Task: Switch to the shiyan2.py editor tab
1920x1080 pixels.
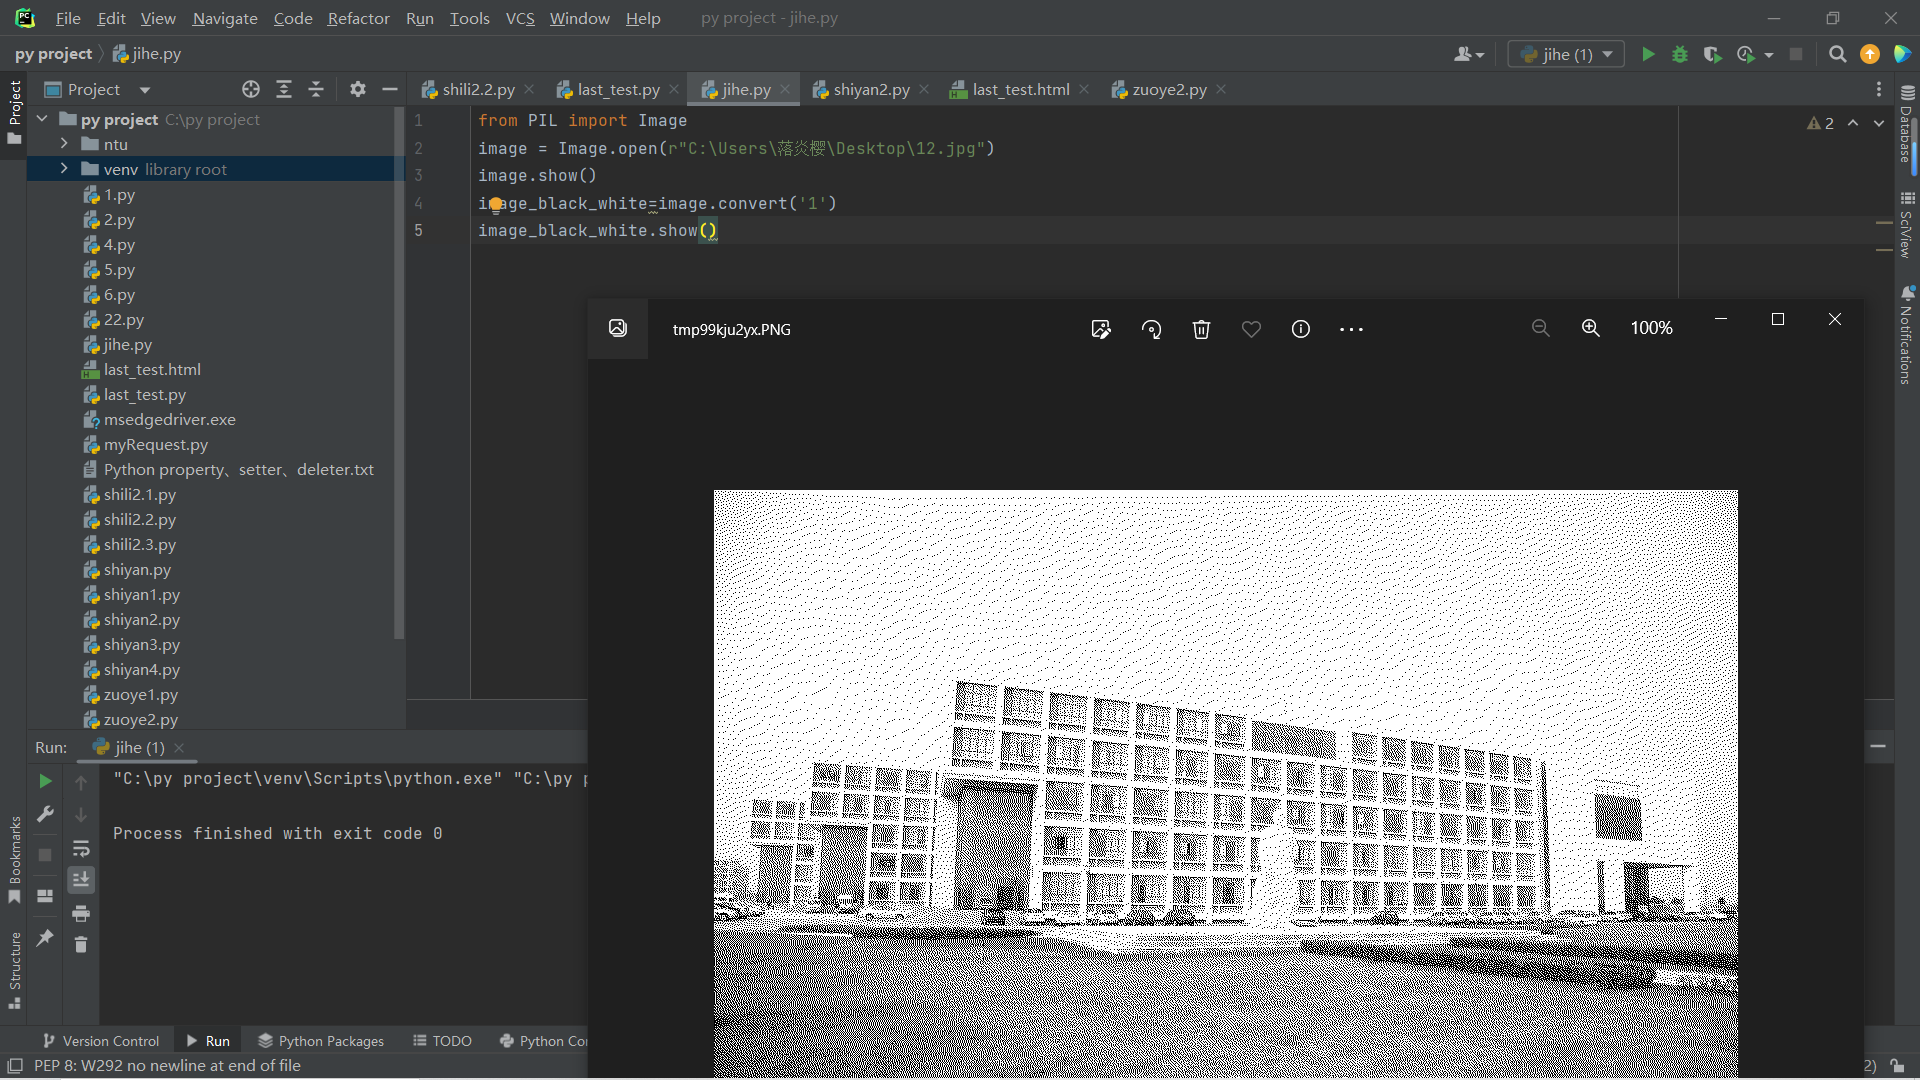Action: 870,90
